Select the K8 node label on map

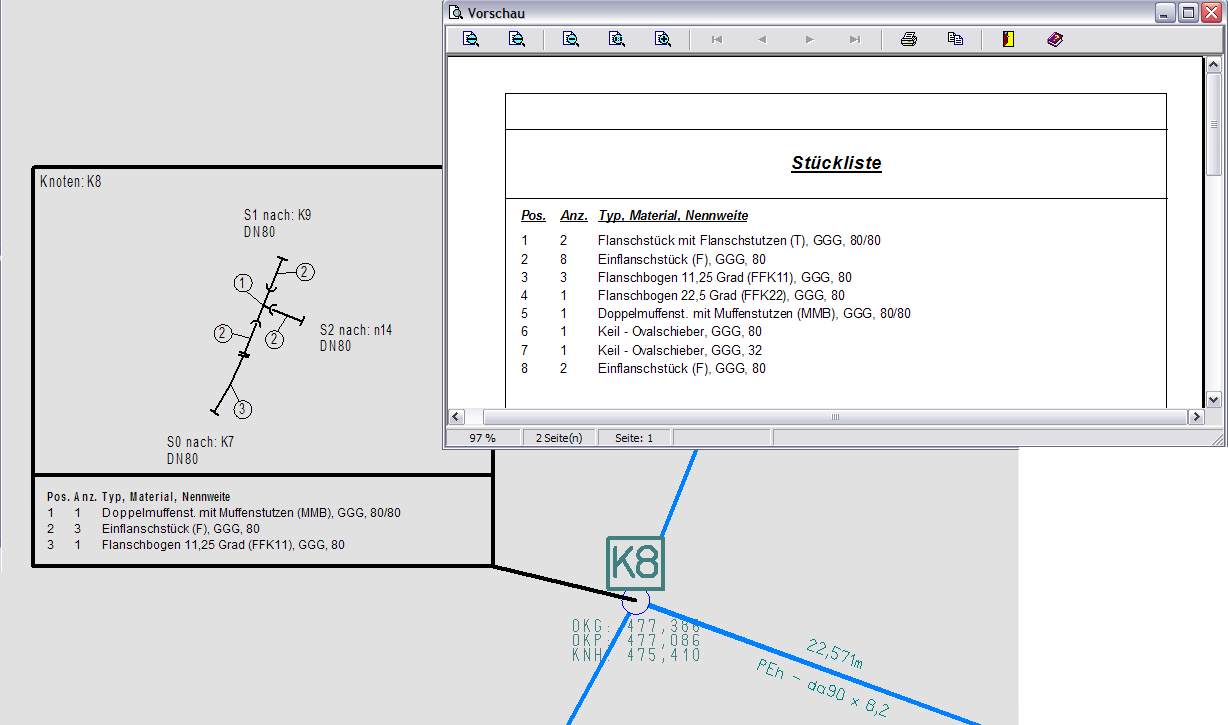coord(635,564)
